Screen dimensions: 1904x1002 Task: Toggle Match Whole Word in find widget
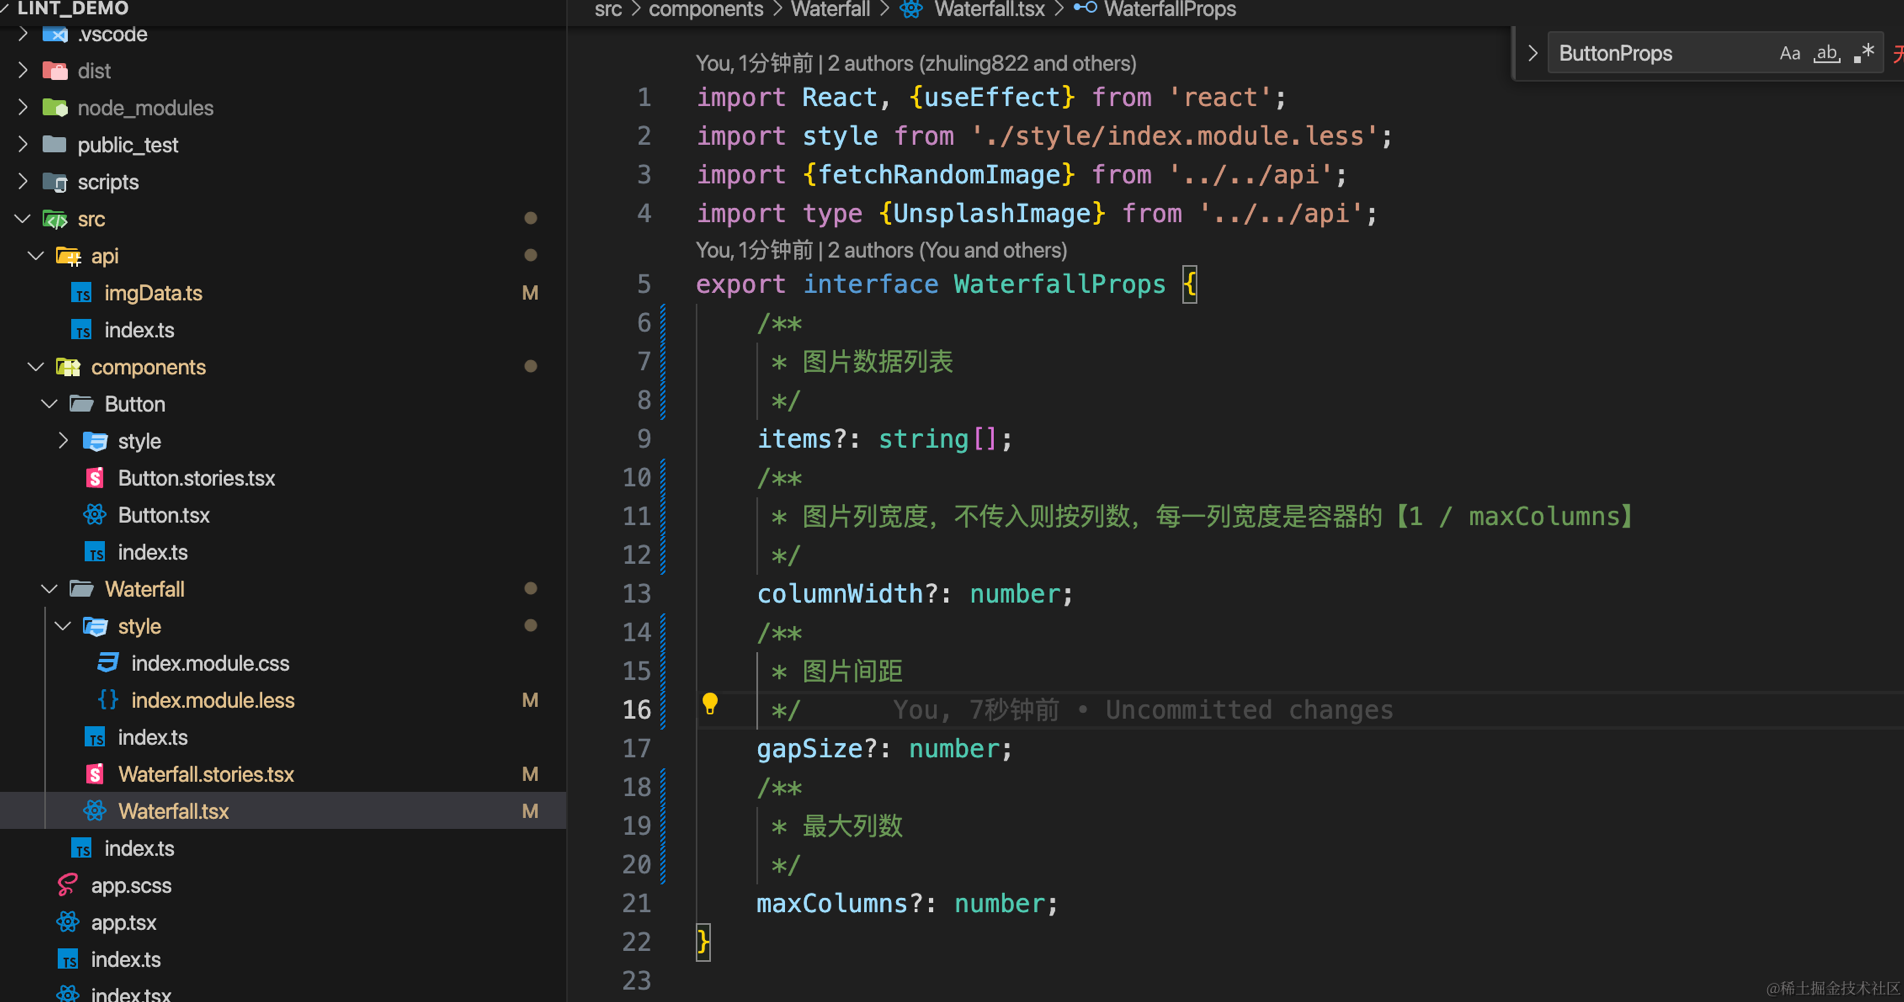tap(1827, 54)
